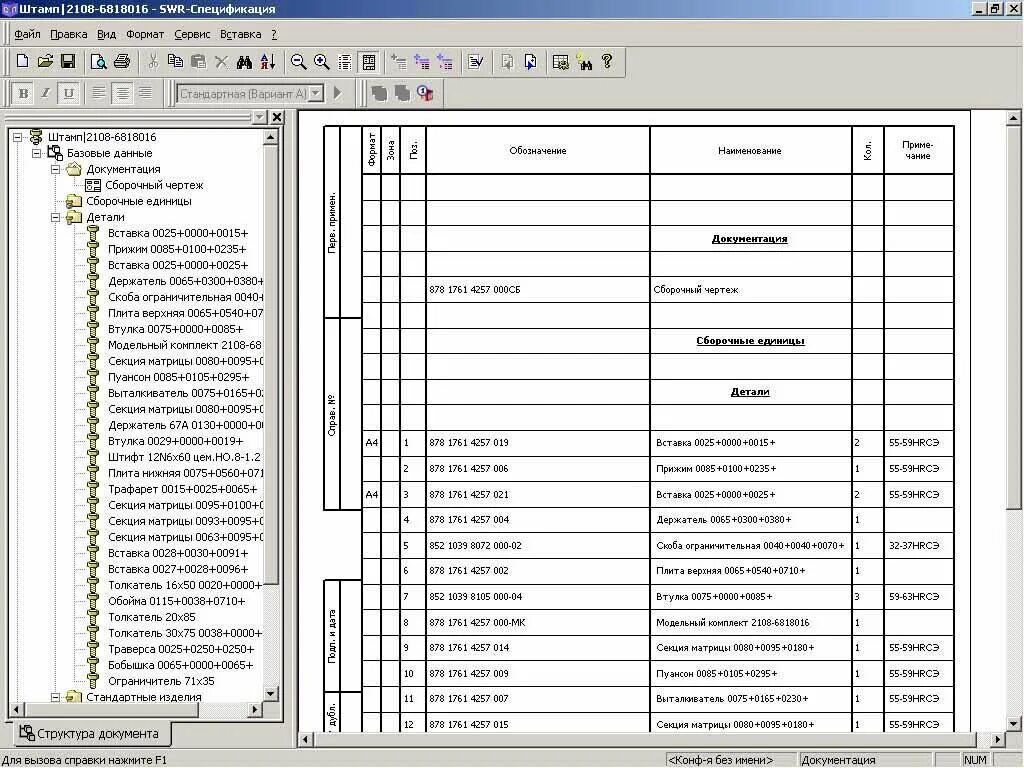This screenshot has height=768, width=1024.
Task: Create a new document with New icon
Action: click(x=22, y=62)
